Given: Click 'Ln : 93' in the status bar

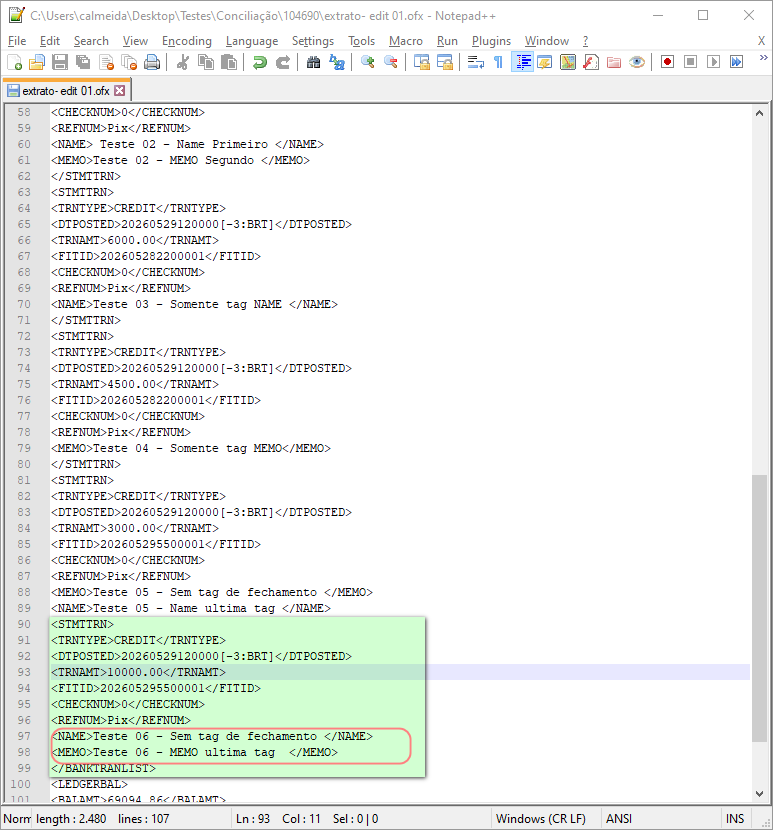Looking at the screenshot, I should point(253,818).
